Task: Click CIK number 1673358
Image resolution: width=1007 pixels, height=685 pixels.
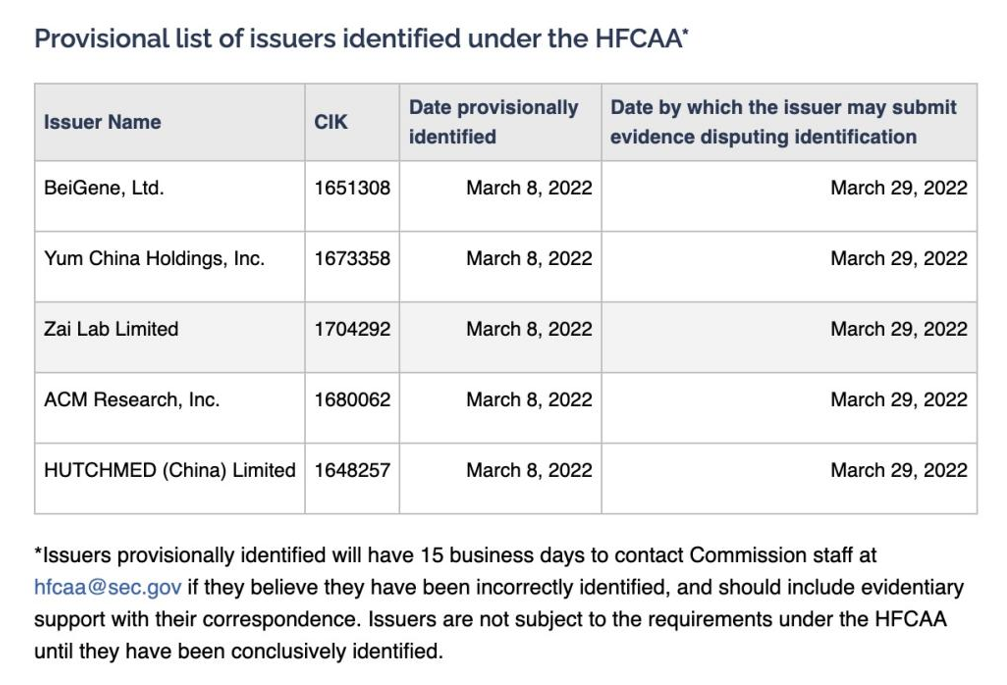Action: coord(352,258)
